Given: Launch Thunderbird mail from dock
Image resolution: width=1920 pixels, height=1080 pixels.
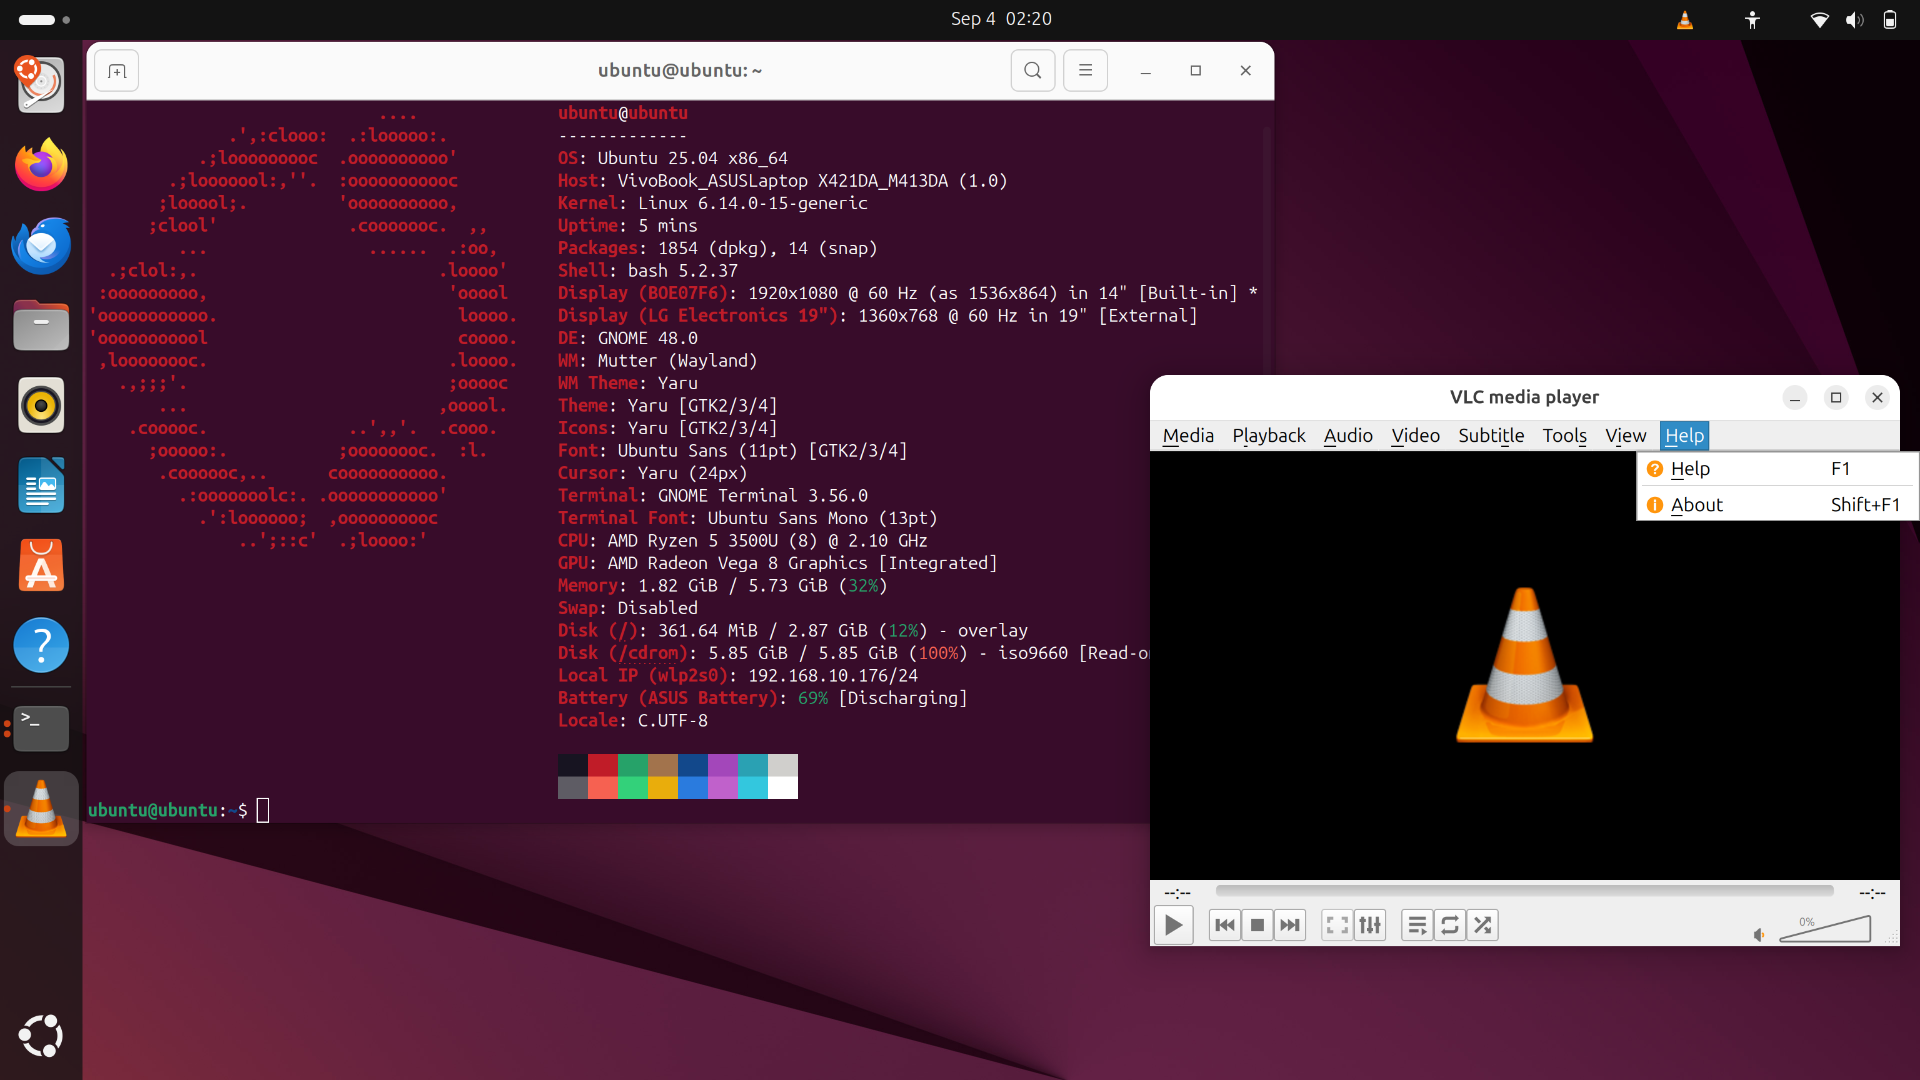Looking at the screenshot, I should pos(41,245).
